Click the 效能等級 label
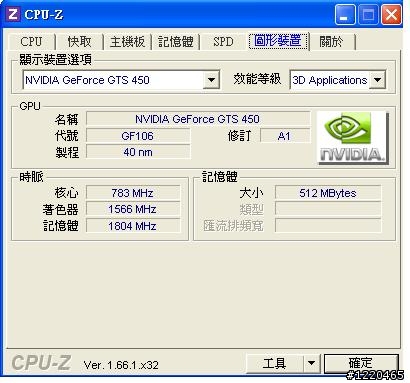 (257, 79)
